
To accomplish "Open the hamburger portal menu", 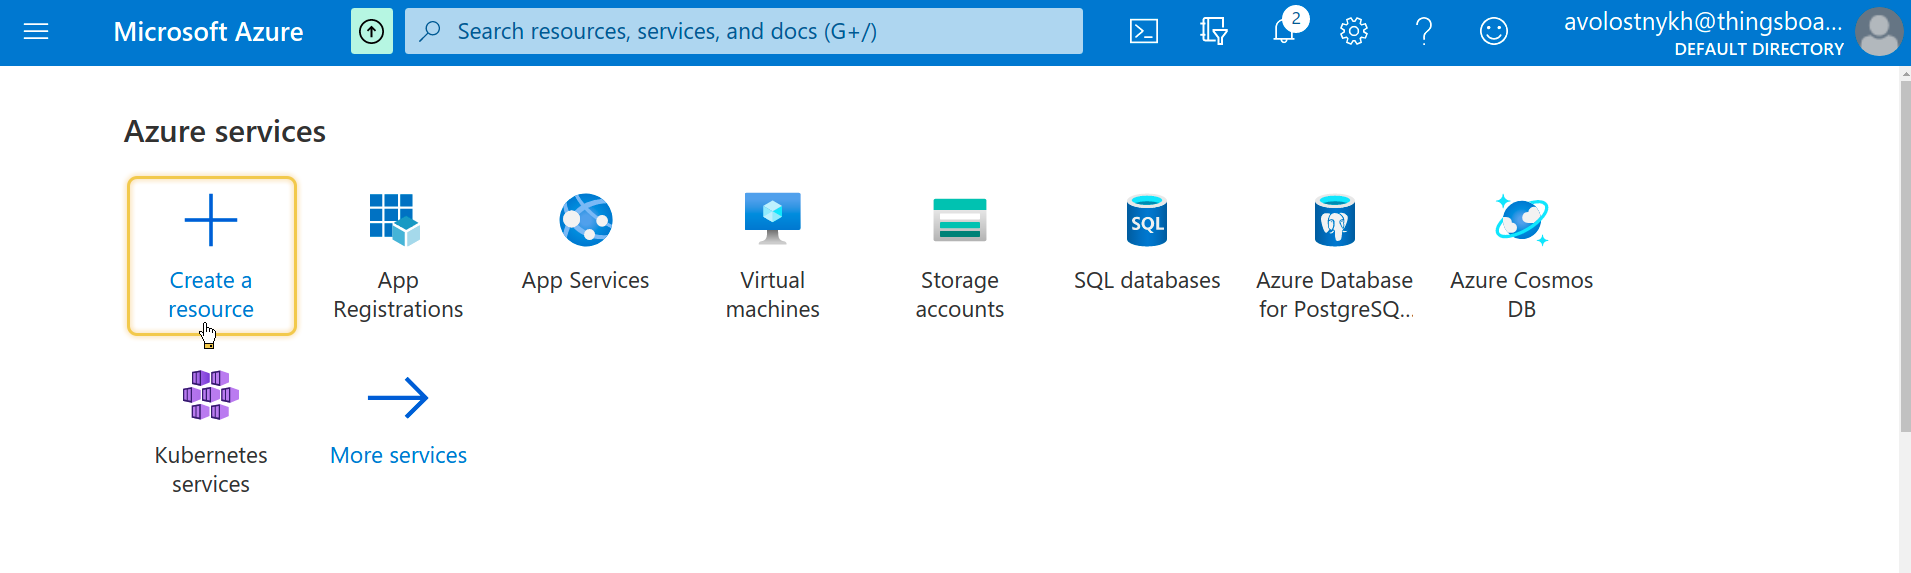I will [36, 32].
